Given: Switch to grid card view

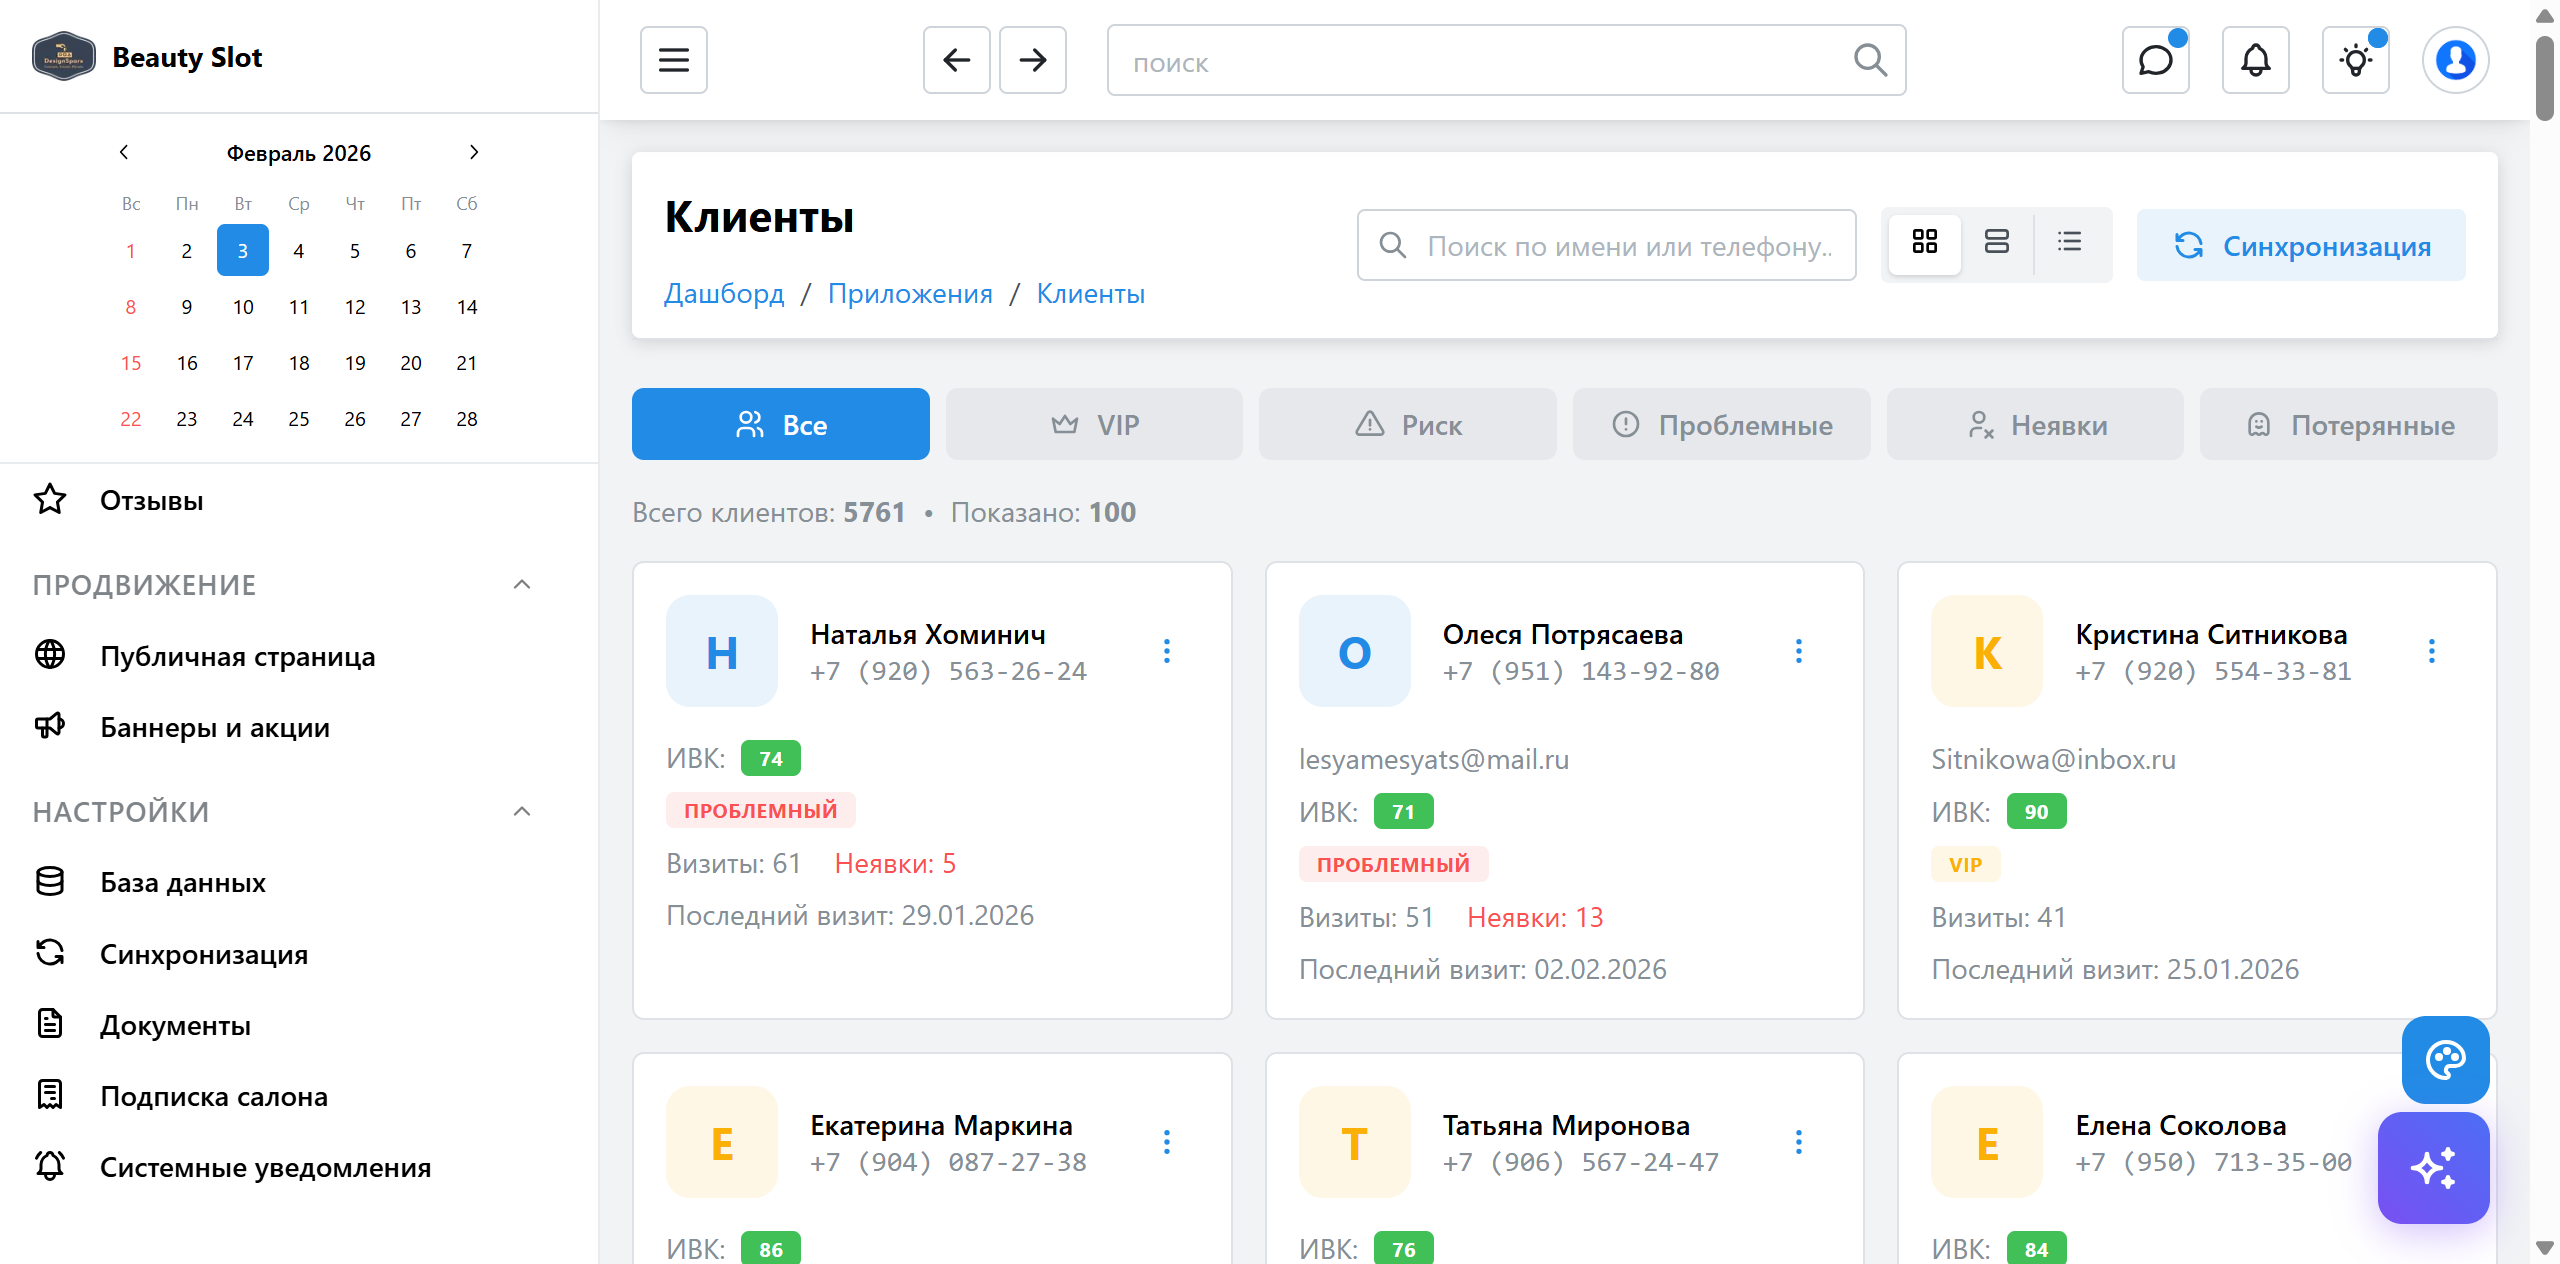Looking at the screenshot, I should pos(1924,242).
